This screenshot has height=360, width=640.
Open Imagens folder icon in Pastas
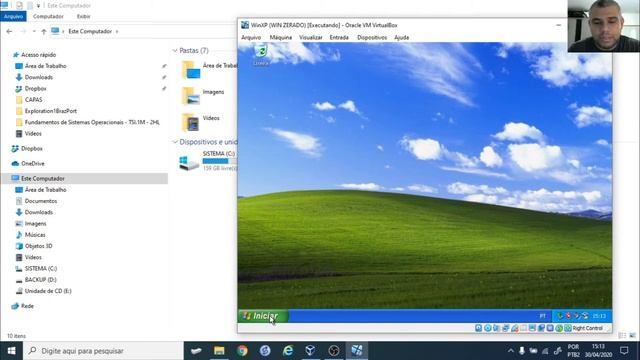[x=191, y=96]
